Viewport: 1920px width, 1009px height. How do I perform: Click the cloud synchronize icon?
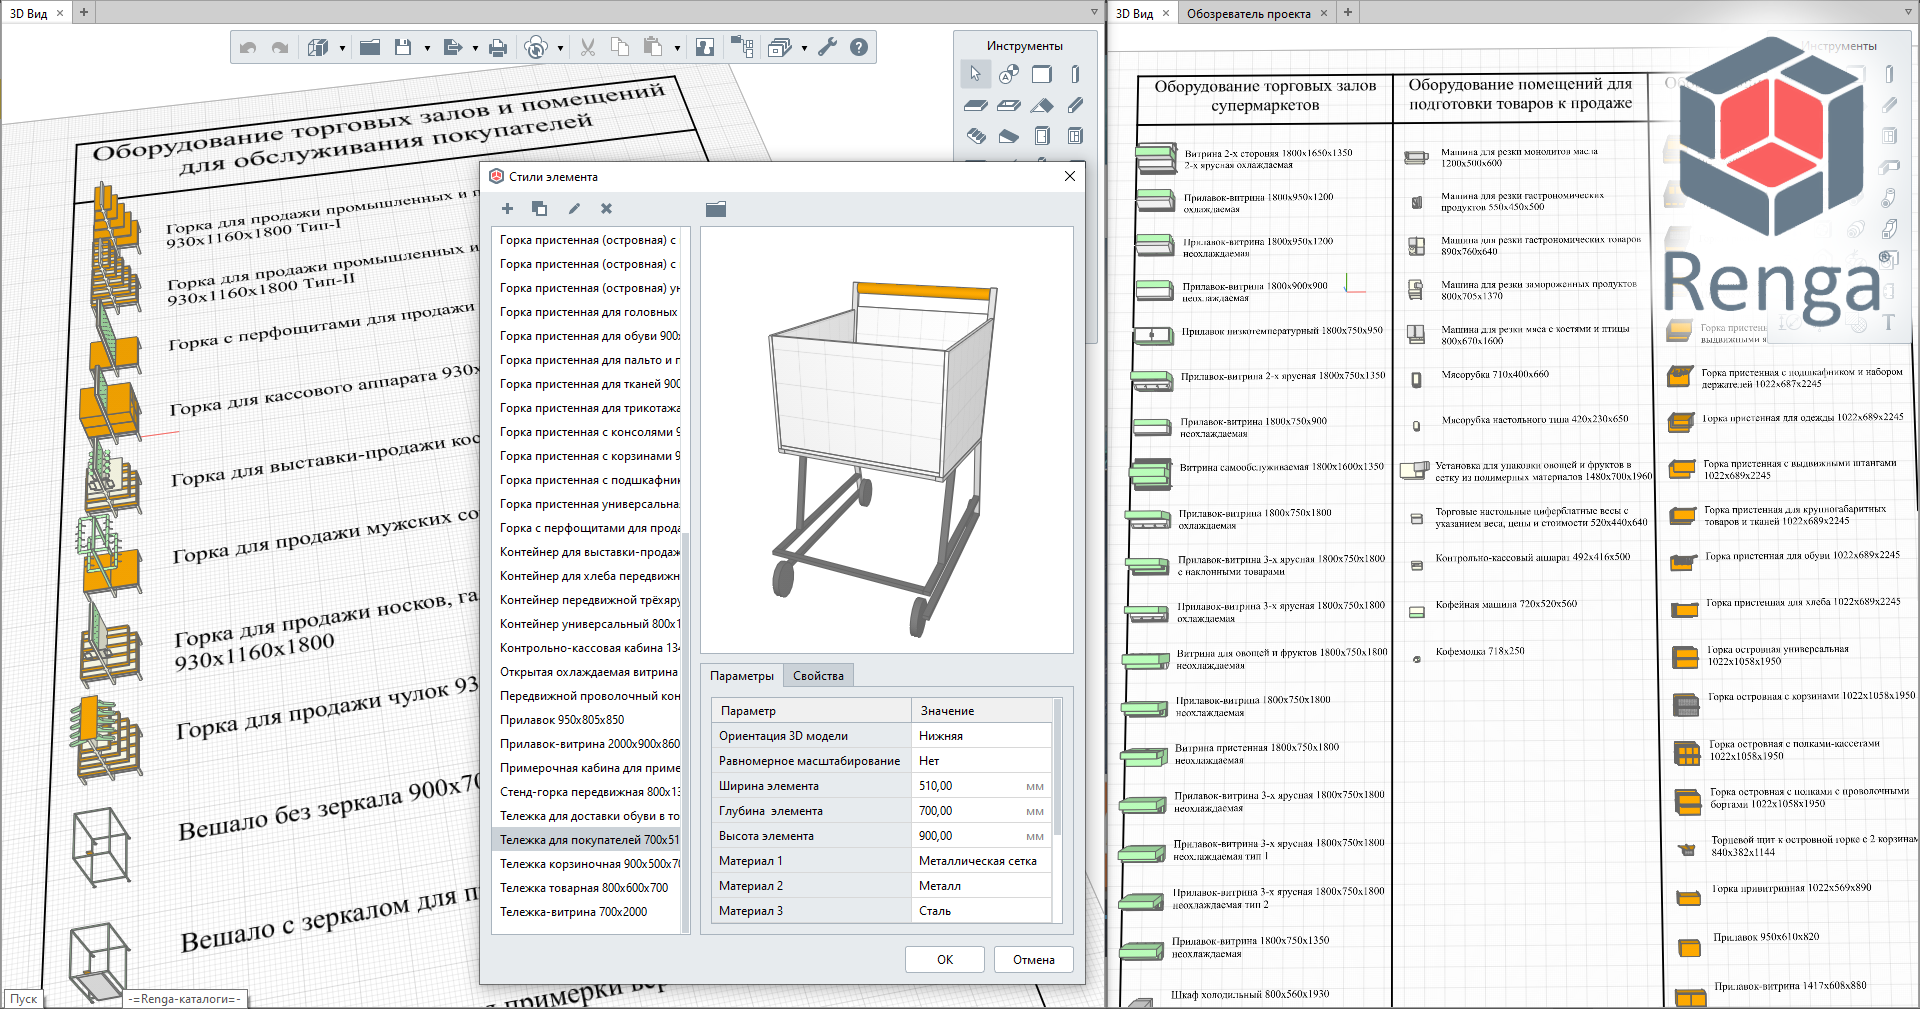536,47
